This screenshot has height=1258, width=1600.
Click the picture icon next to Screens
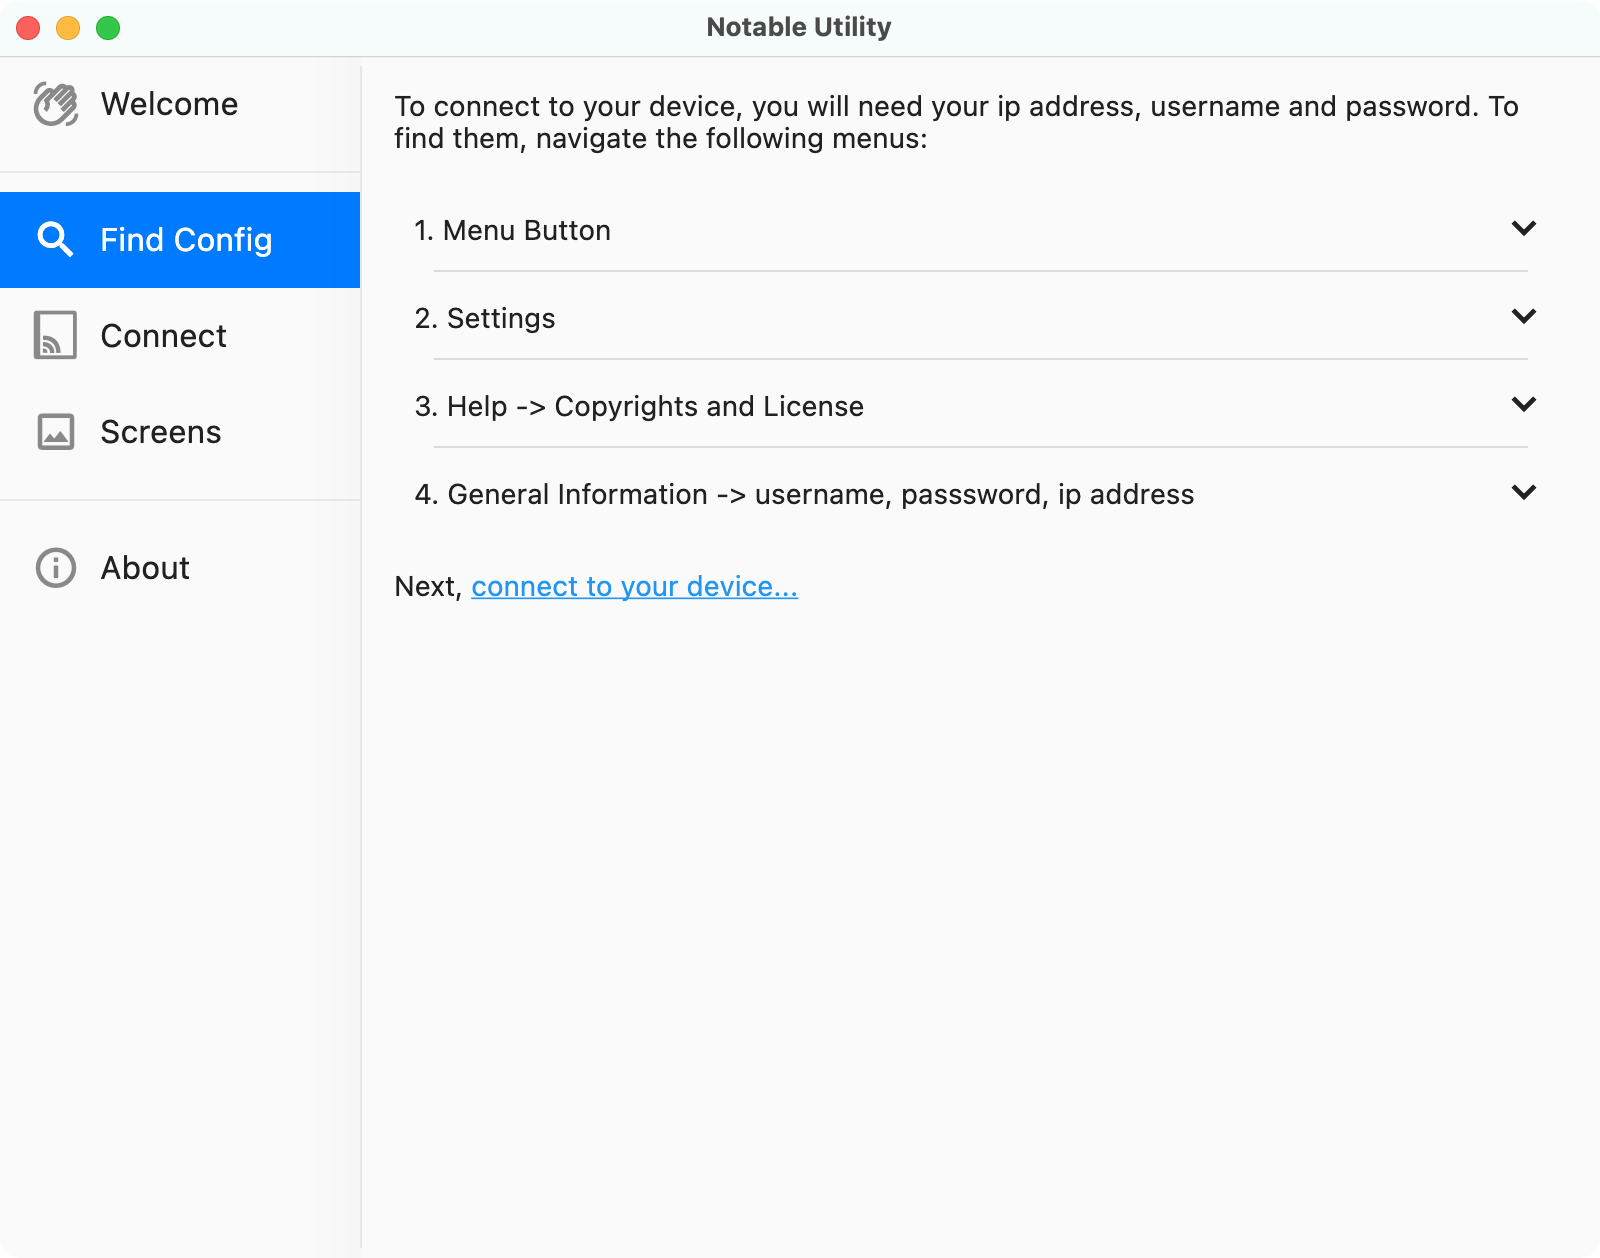point(56,431)
